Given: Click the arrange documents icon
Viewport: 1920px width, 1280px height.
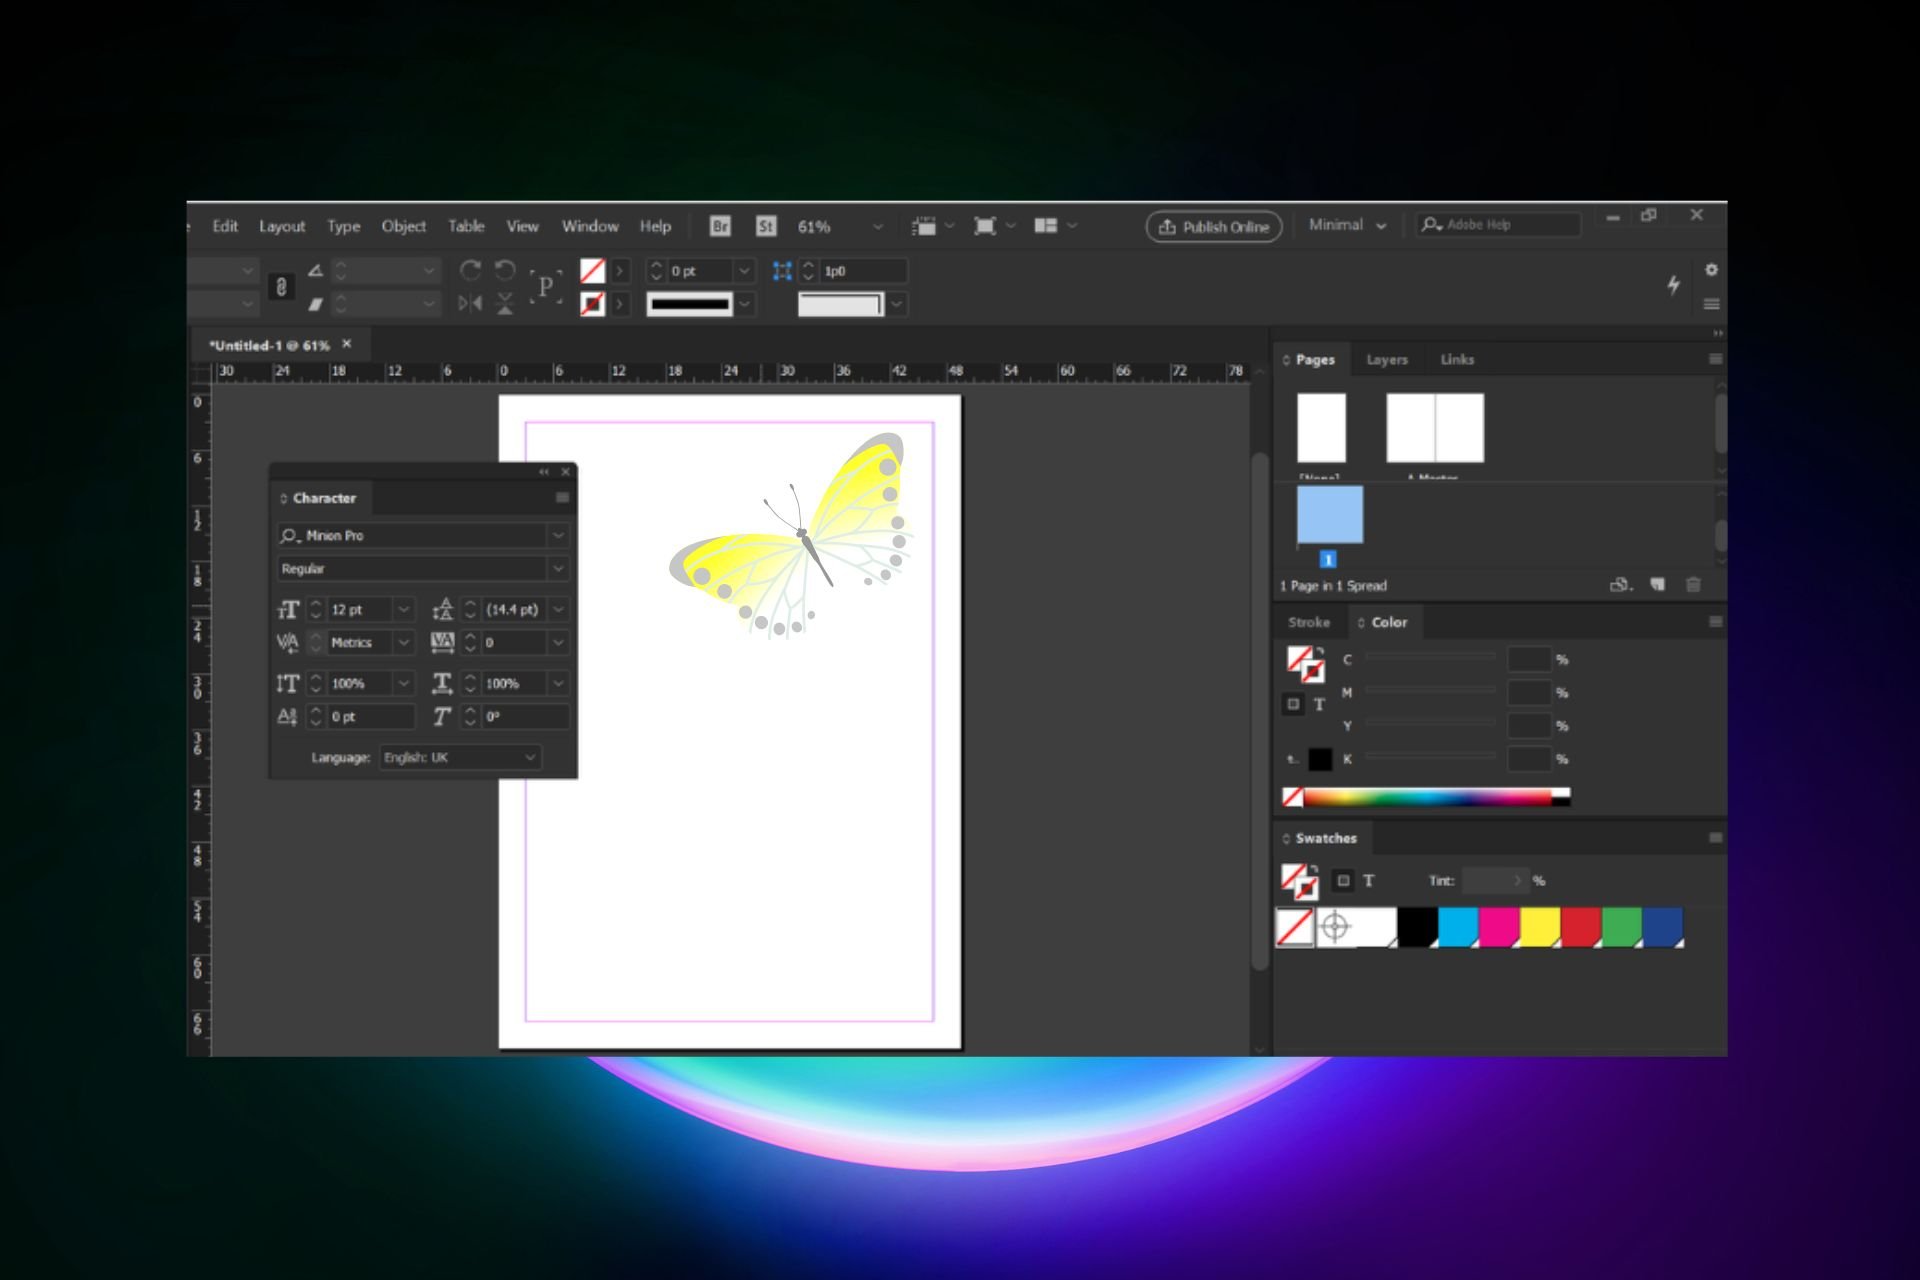Looking at the screenshot, I should [1046, 226].
